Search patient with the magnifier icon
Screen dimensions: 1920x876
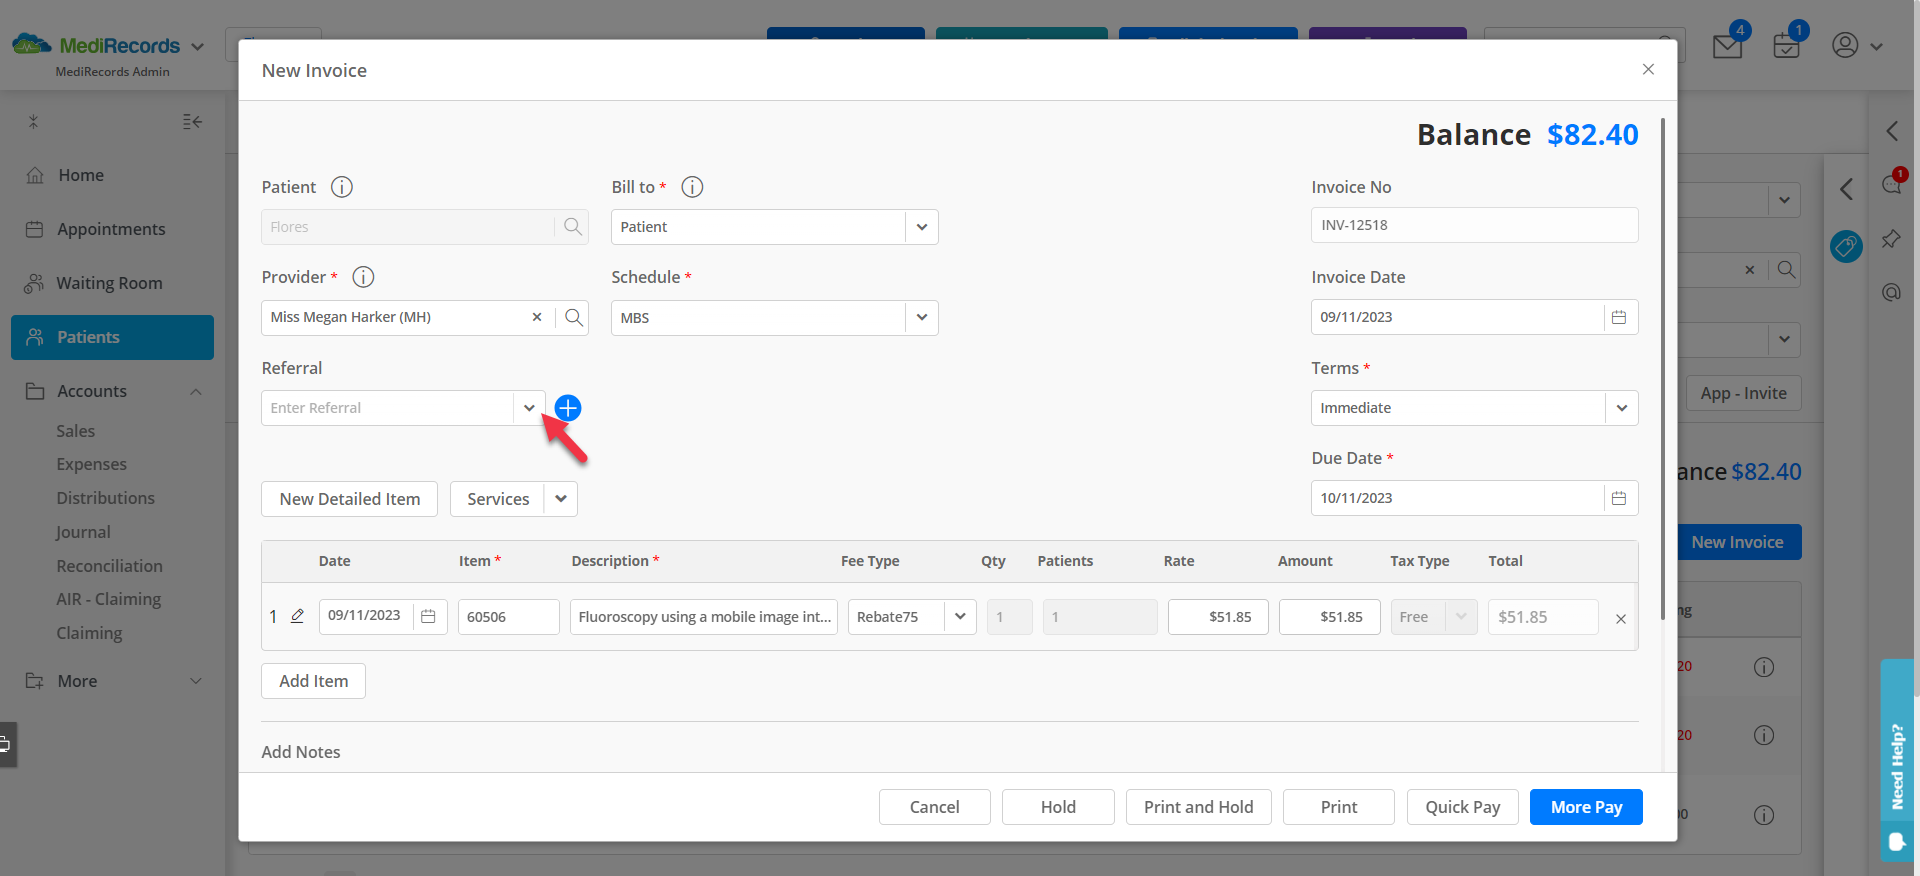click(572, 227)
